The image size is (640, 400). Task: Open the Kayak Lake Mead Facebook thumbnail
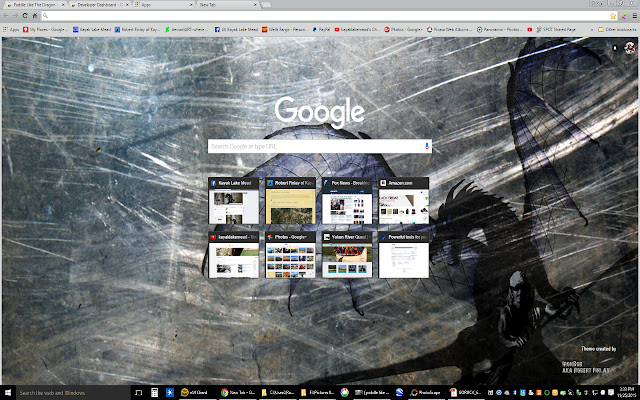(x=233, y=201)
